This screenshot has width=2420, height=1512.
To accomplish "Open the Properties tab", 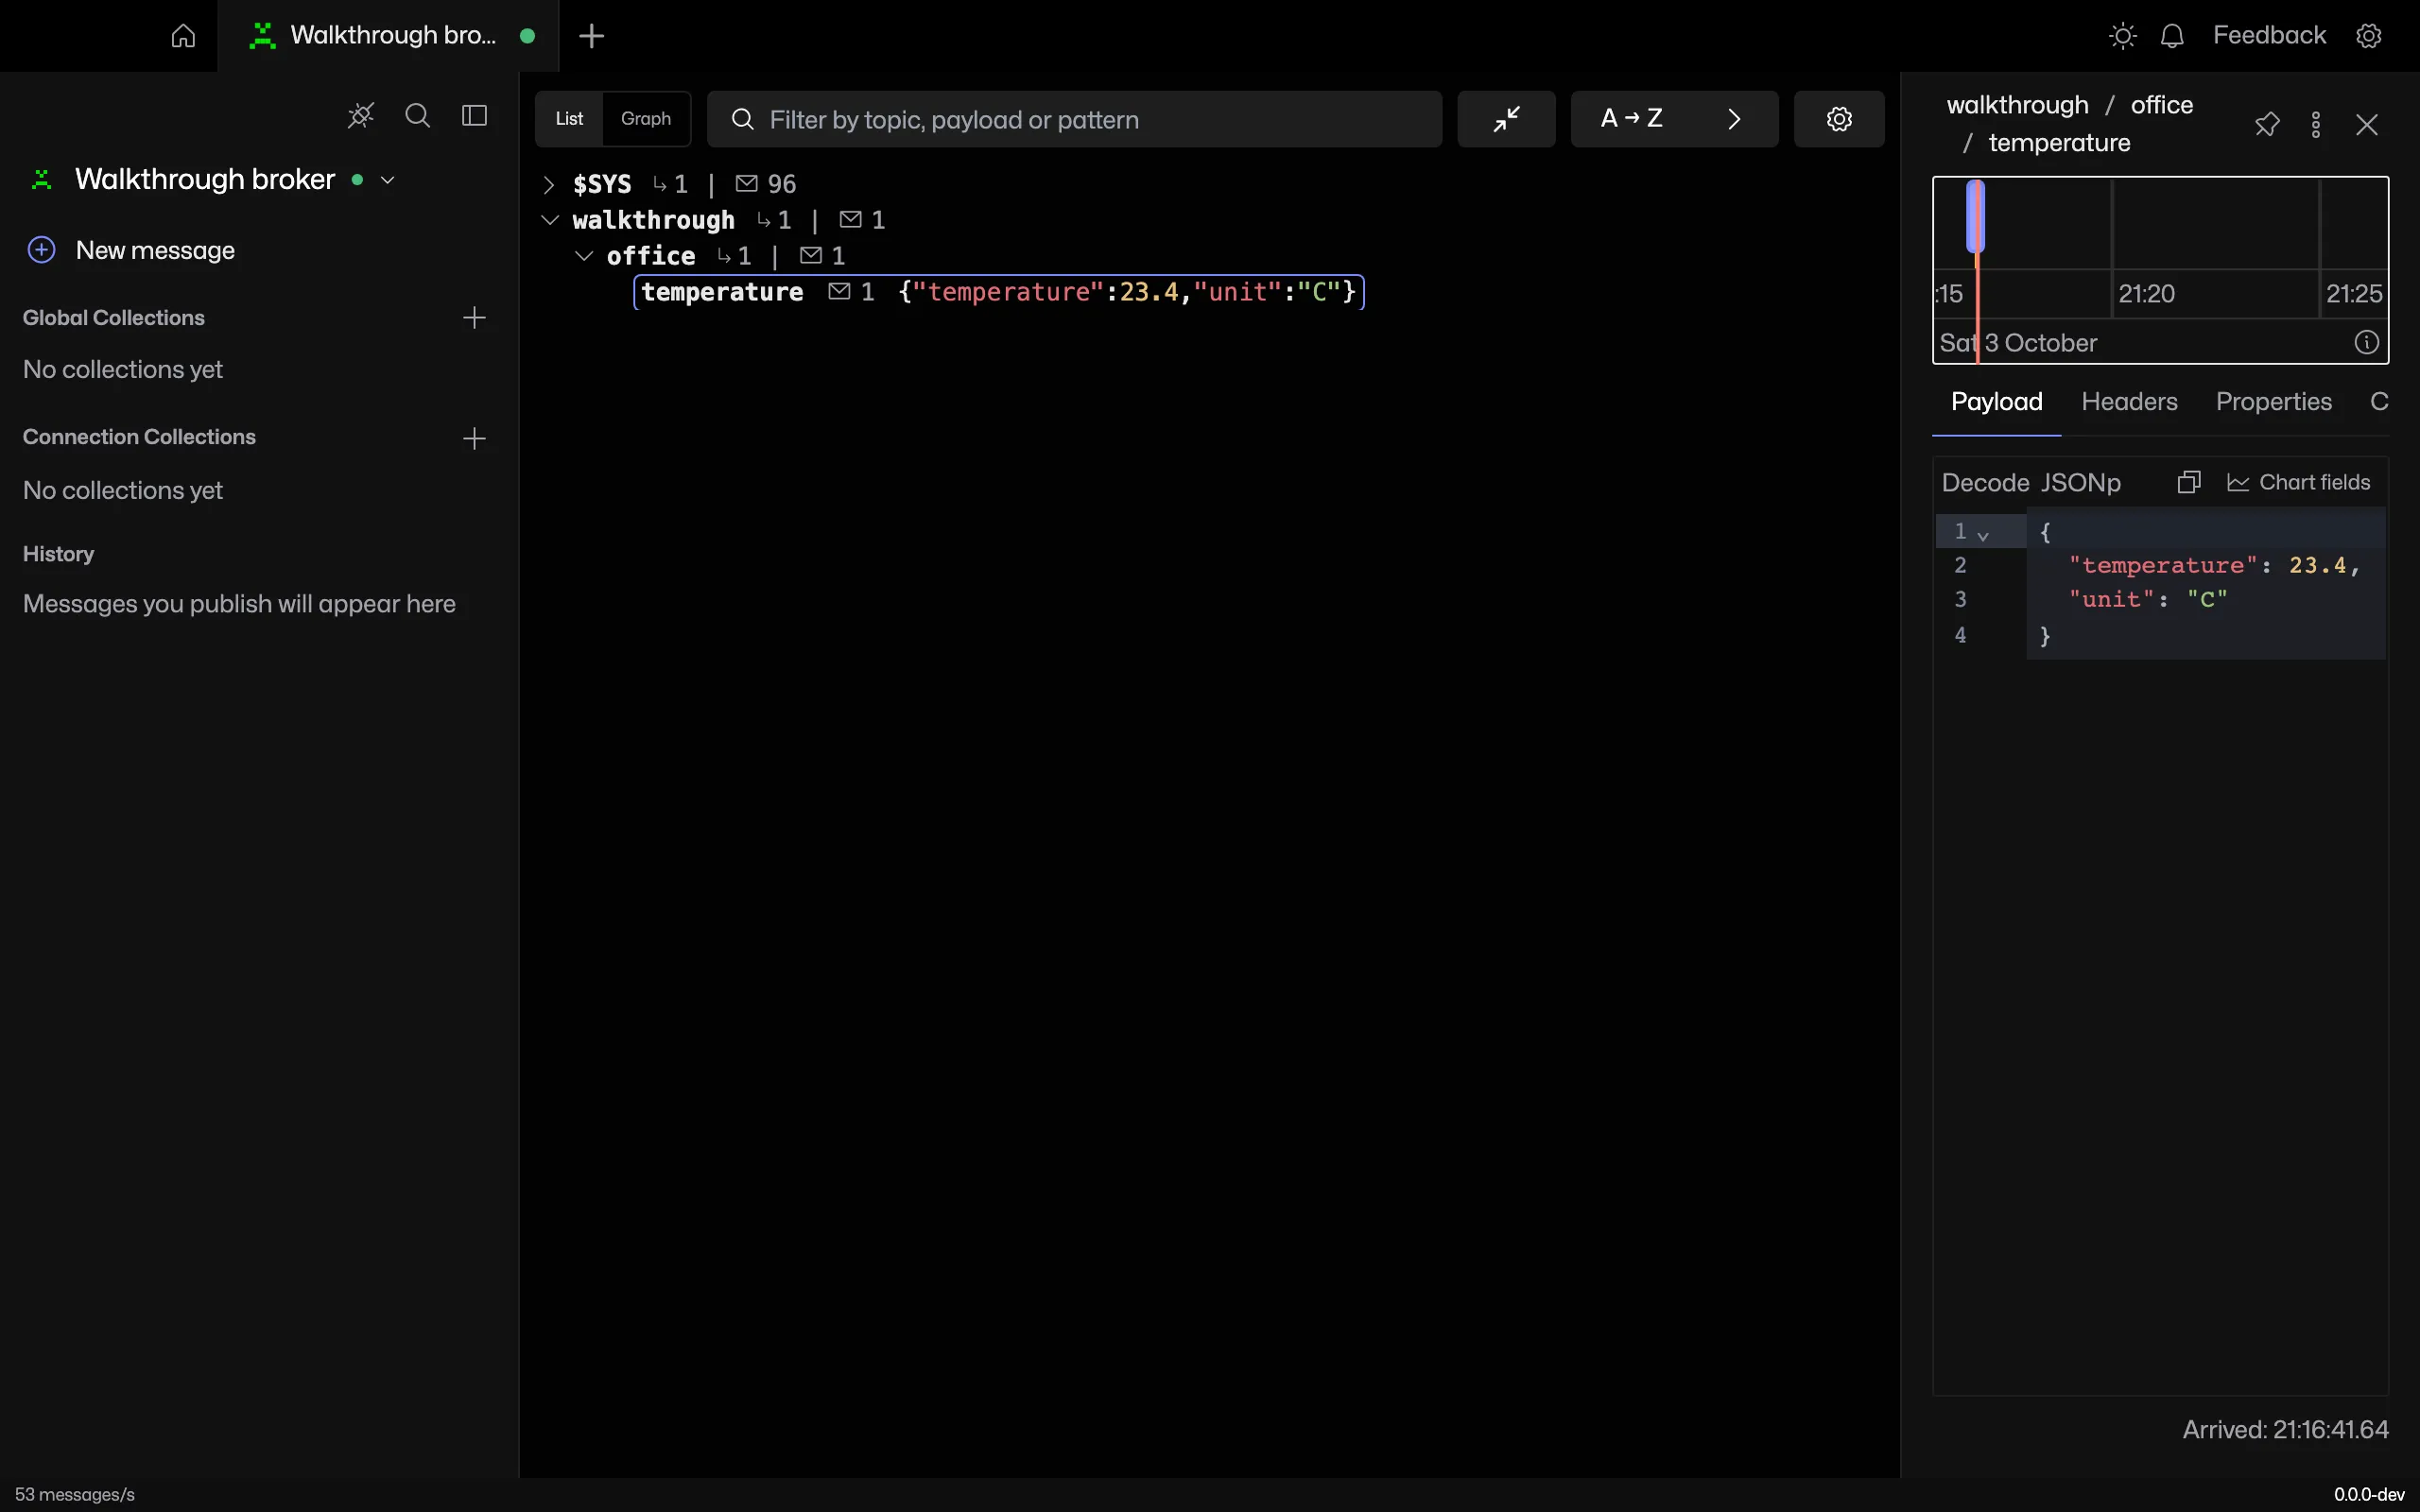I will click(2273, 402).
